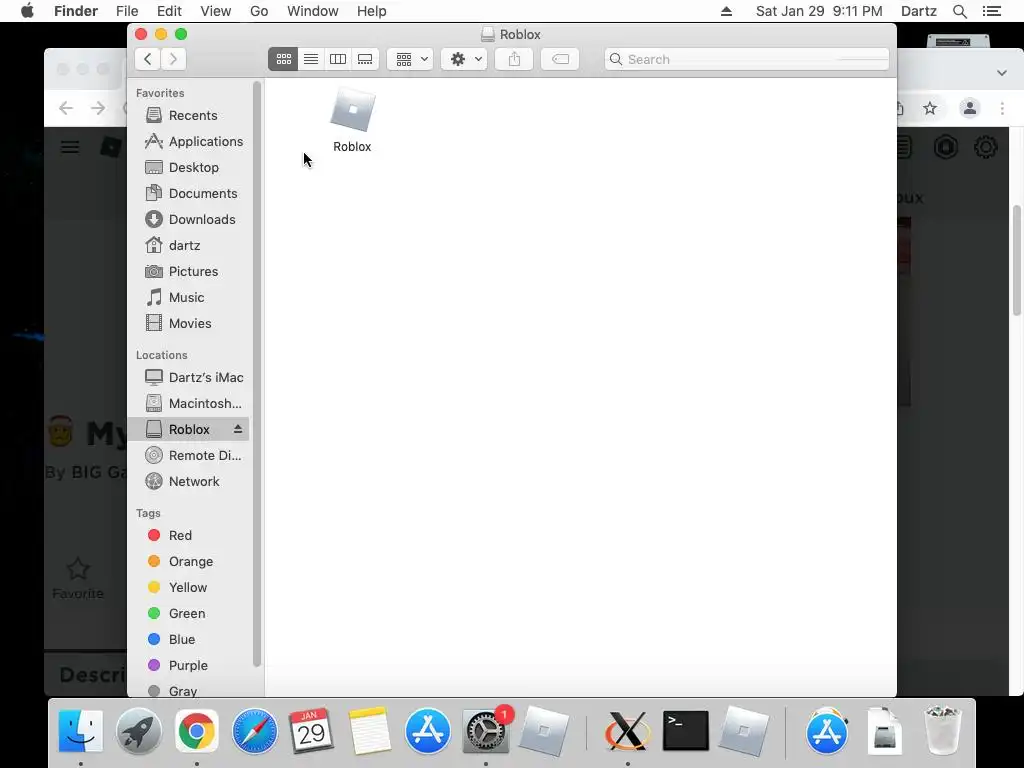Open Downloads in the sidebar

click(188, 220)
